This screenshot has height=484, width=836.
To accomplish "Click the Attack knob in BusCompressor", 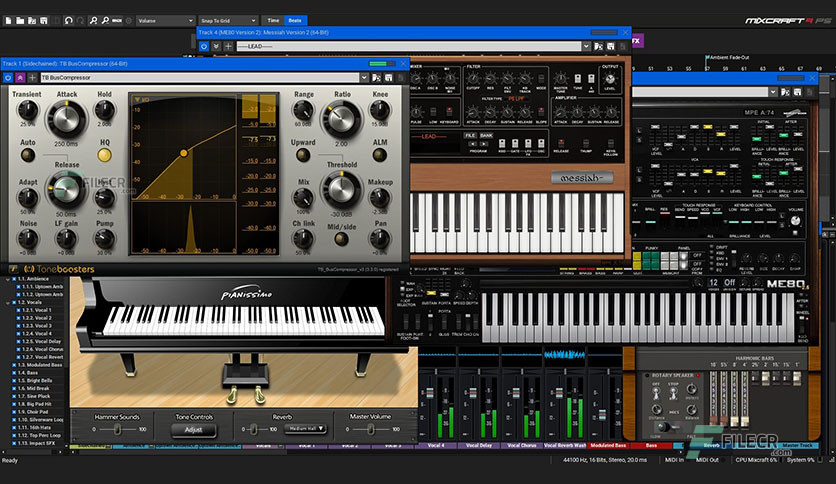I will [x=67, y=119].
